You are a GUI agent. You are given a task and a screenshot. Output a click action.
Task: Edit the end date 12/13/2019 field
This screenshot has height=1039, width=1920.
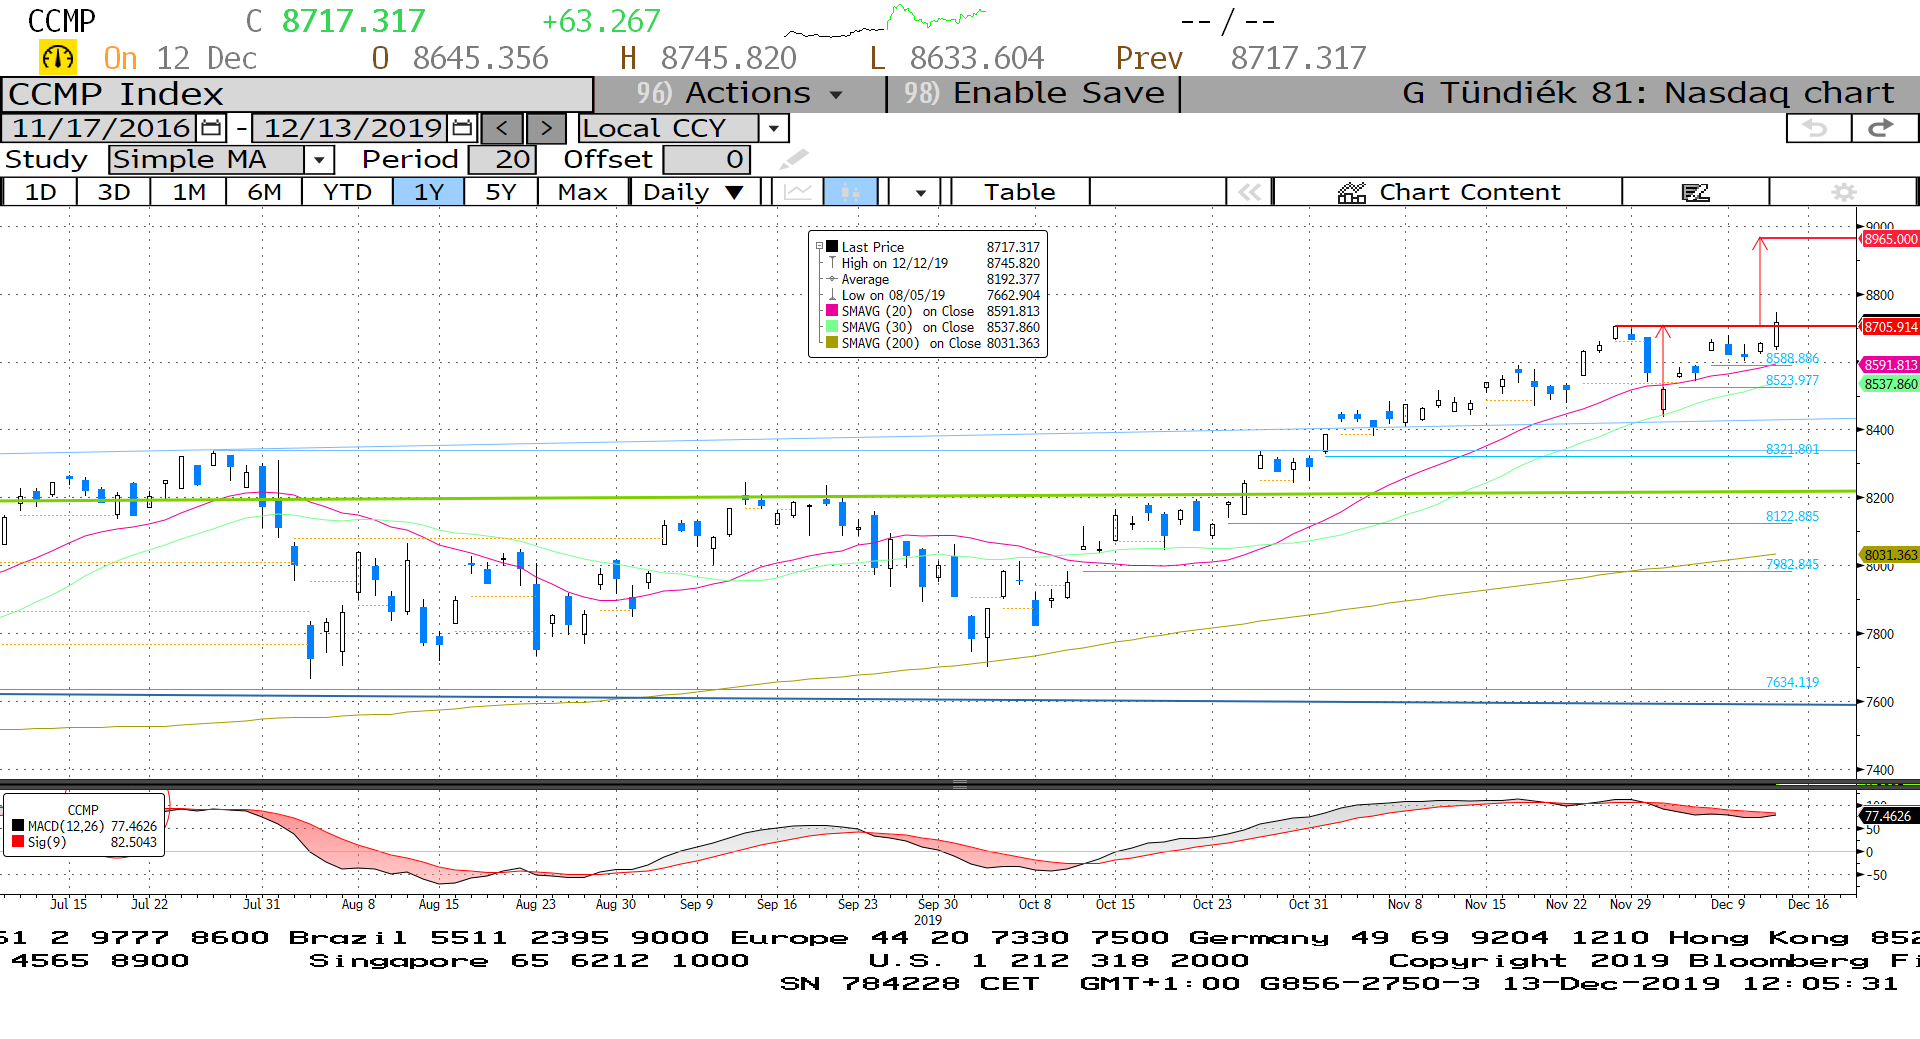coord(352,128)
